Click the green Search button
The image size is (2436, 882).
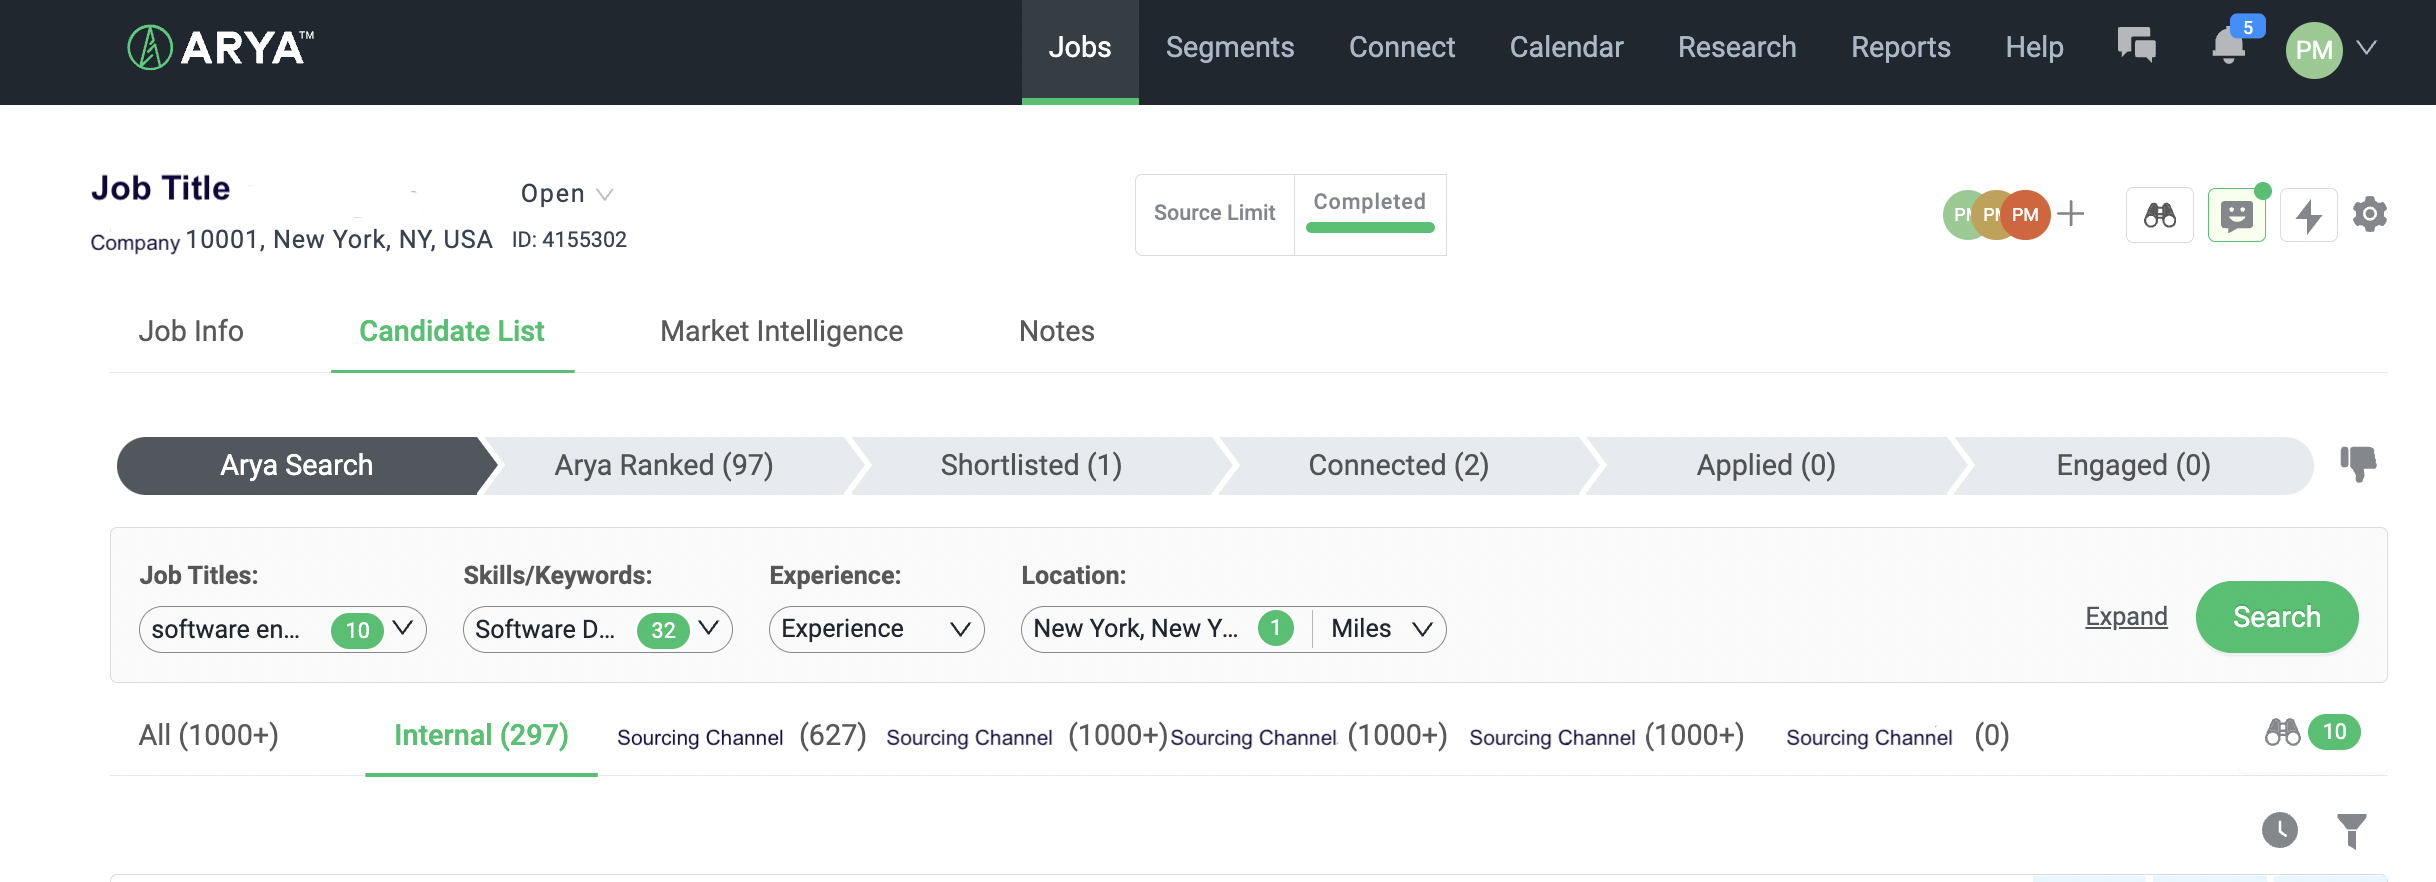click(x=2276, y=617)
